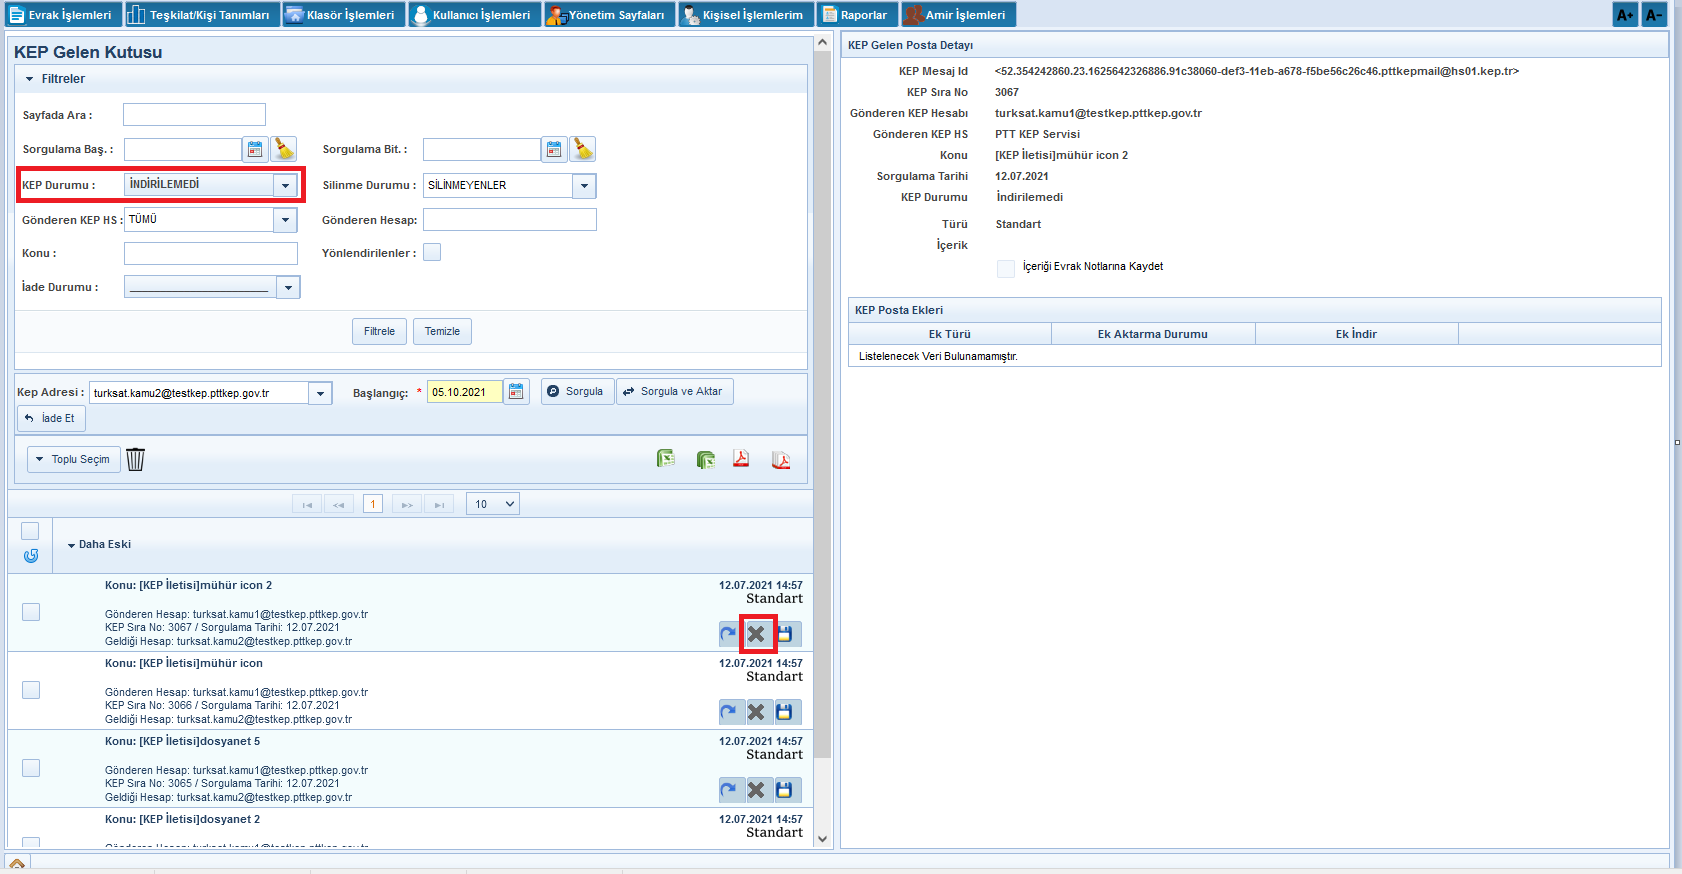The image size is (1682, 874).
Task: Open calendar picker for Sorgulama Baş.
Action: 255,150
